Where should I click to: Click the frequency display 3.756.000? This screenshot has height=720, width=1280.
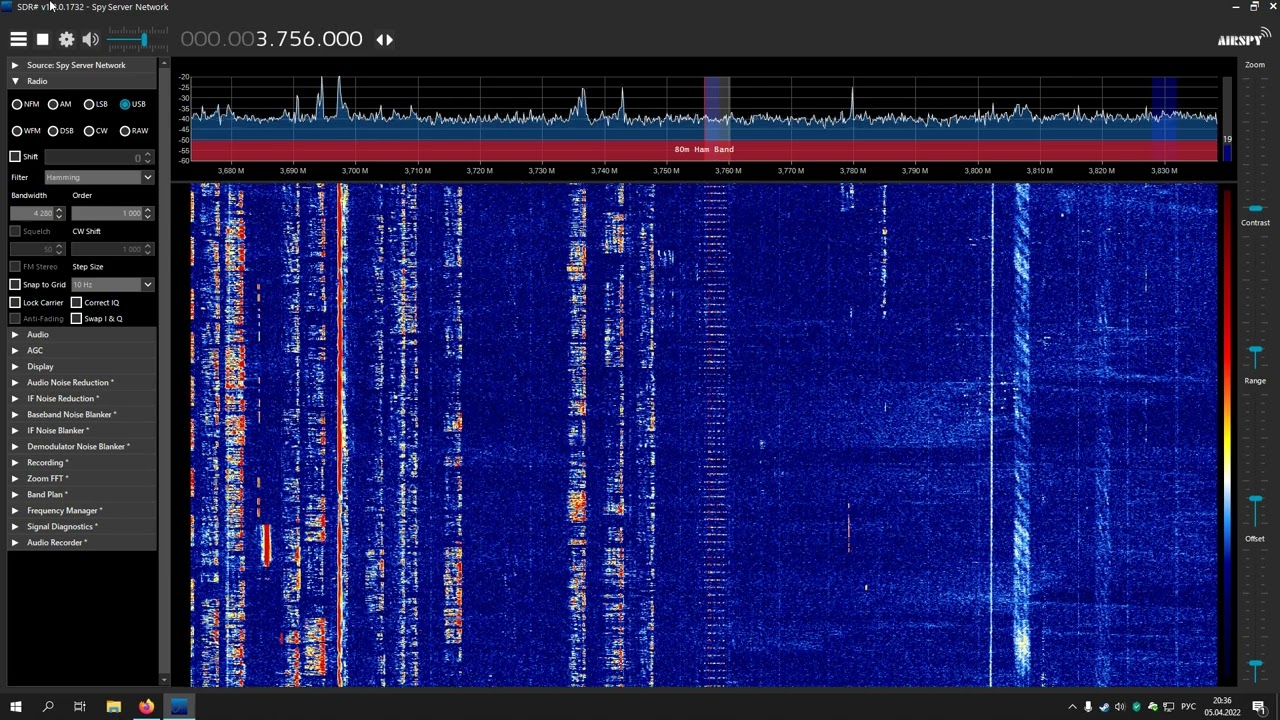click(271, 39)
